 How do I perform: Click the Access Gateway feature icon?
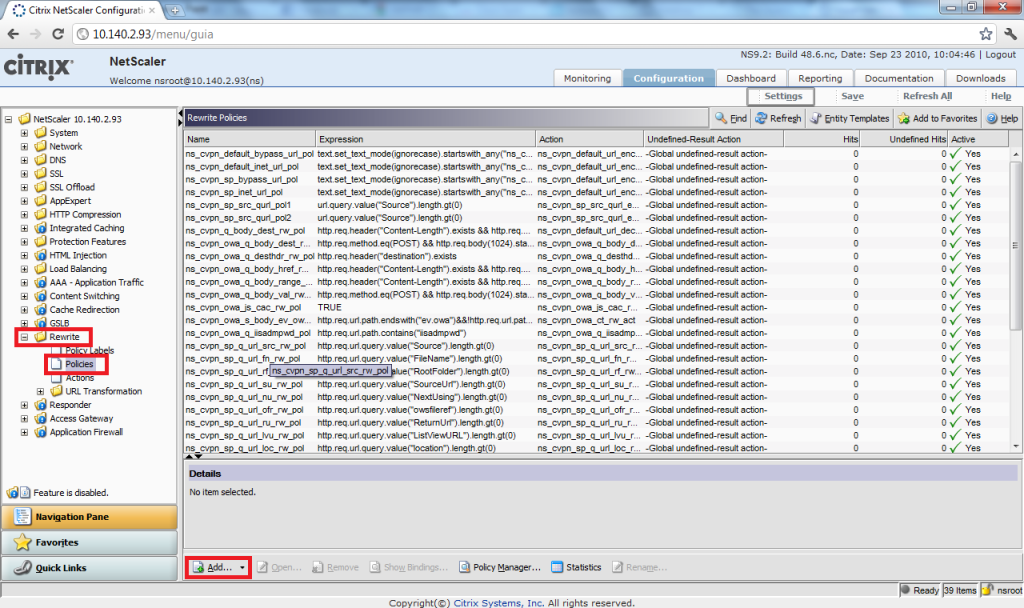point(40,419)
